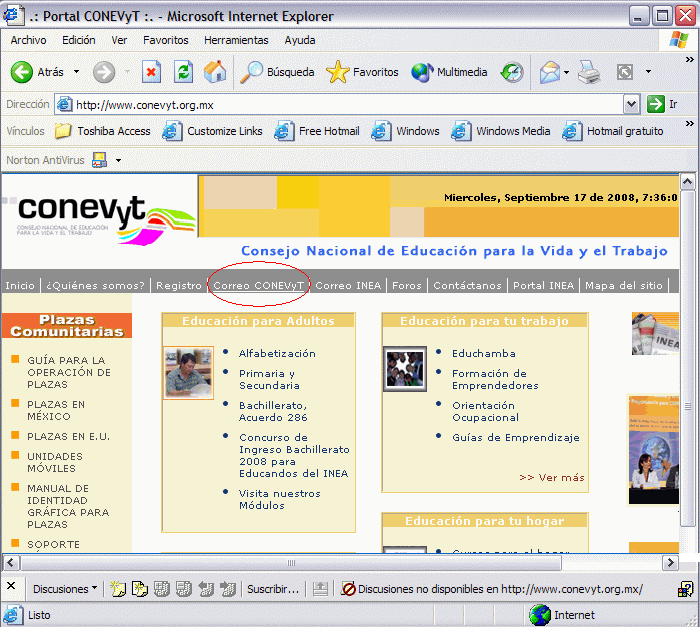This screenshot has width=700, height=627.
Task: Open the Herramientas menu
Action: click(x=236, y=40)
